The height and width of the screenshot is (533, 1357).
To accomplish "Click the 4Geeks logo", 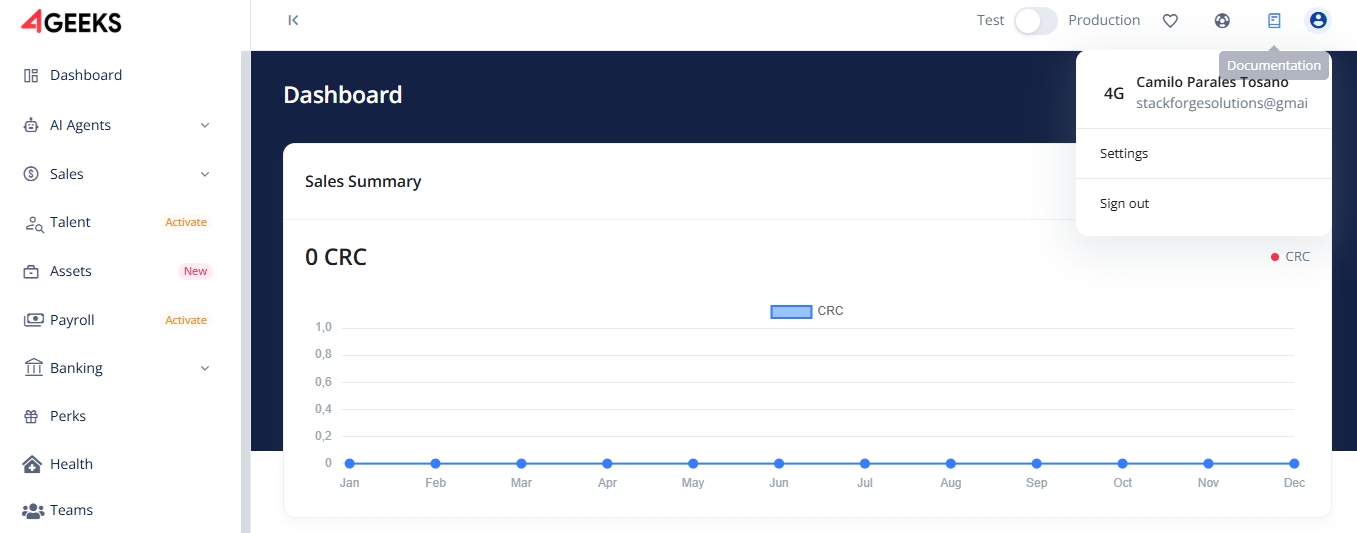I will (x=71, y=21).
